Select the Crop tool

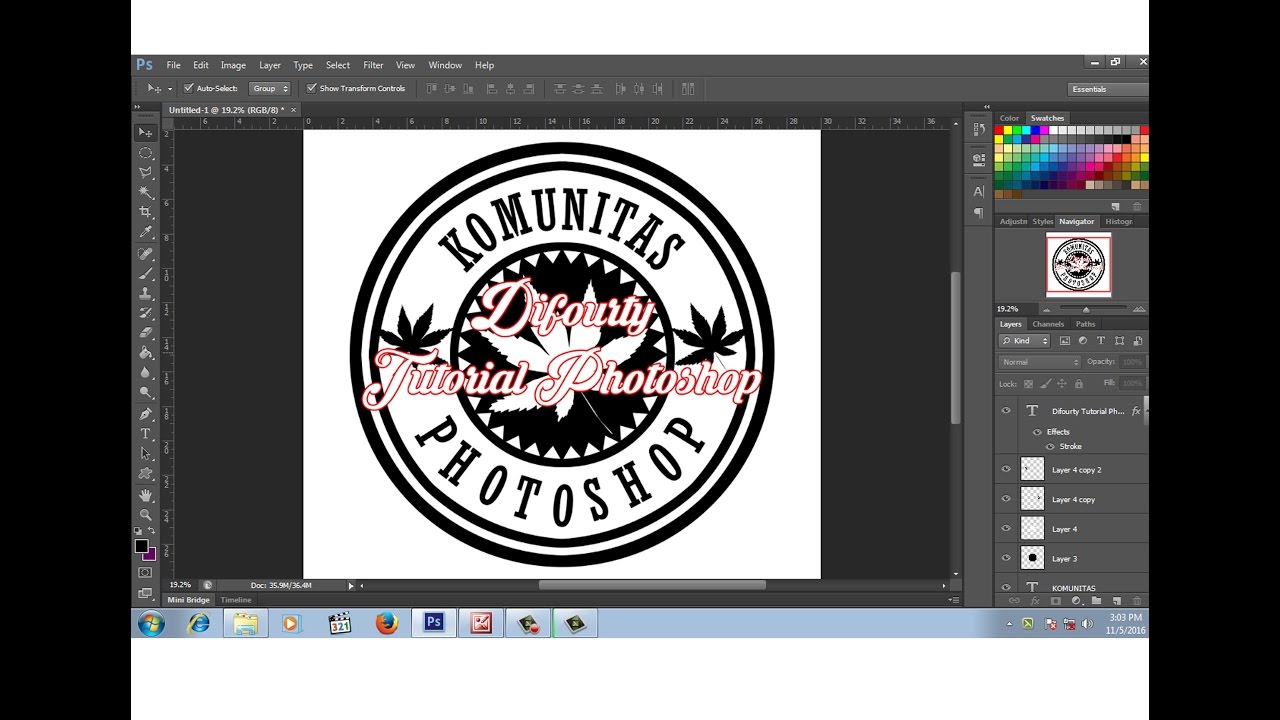click(146, 212)
